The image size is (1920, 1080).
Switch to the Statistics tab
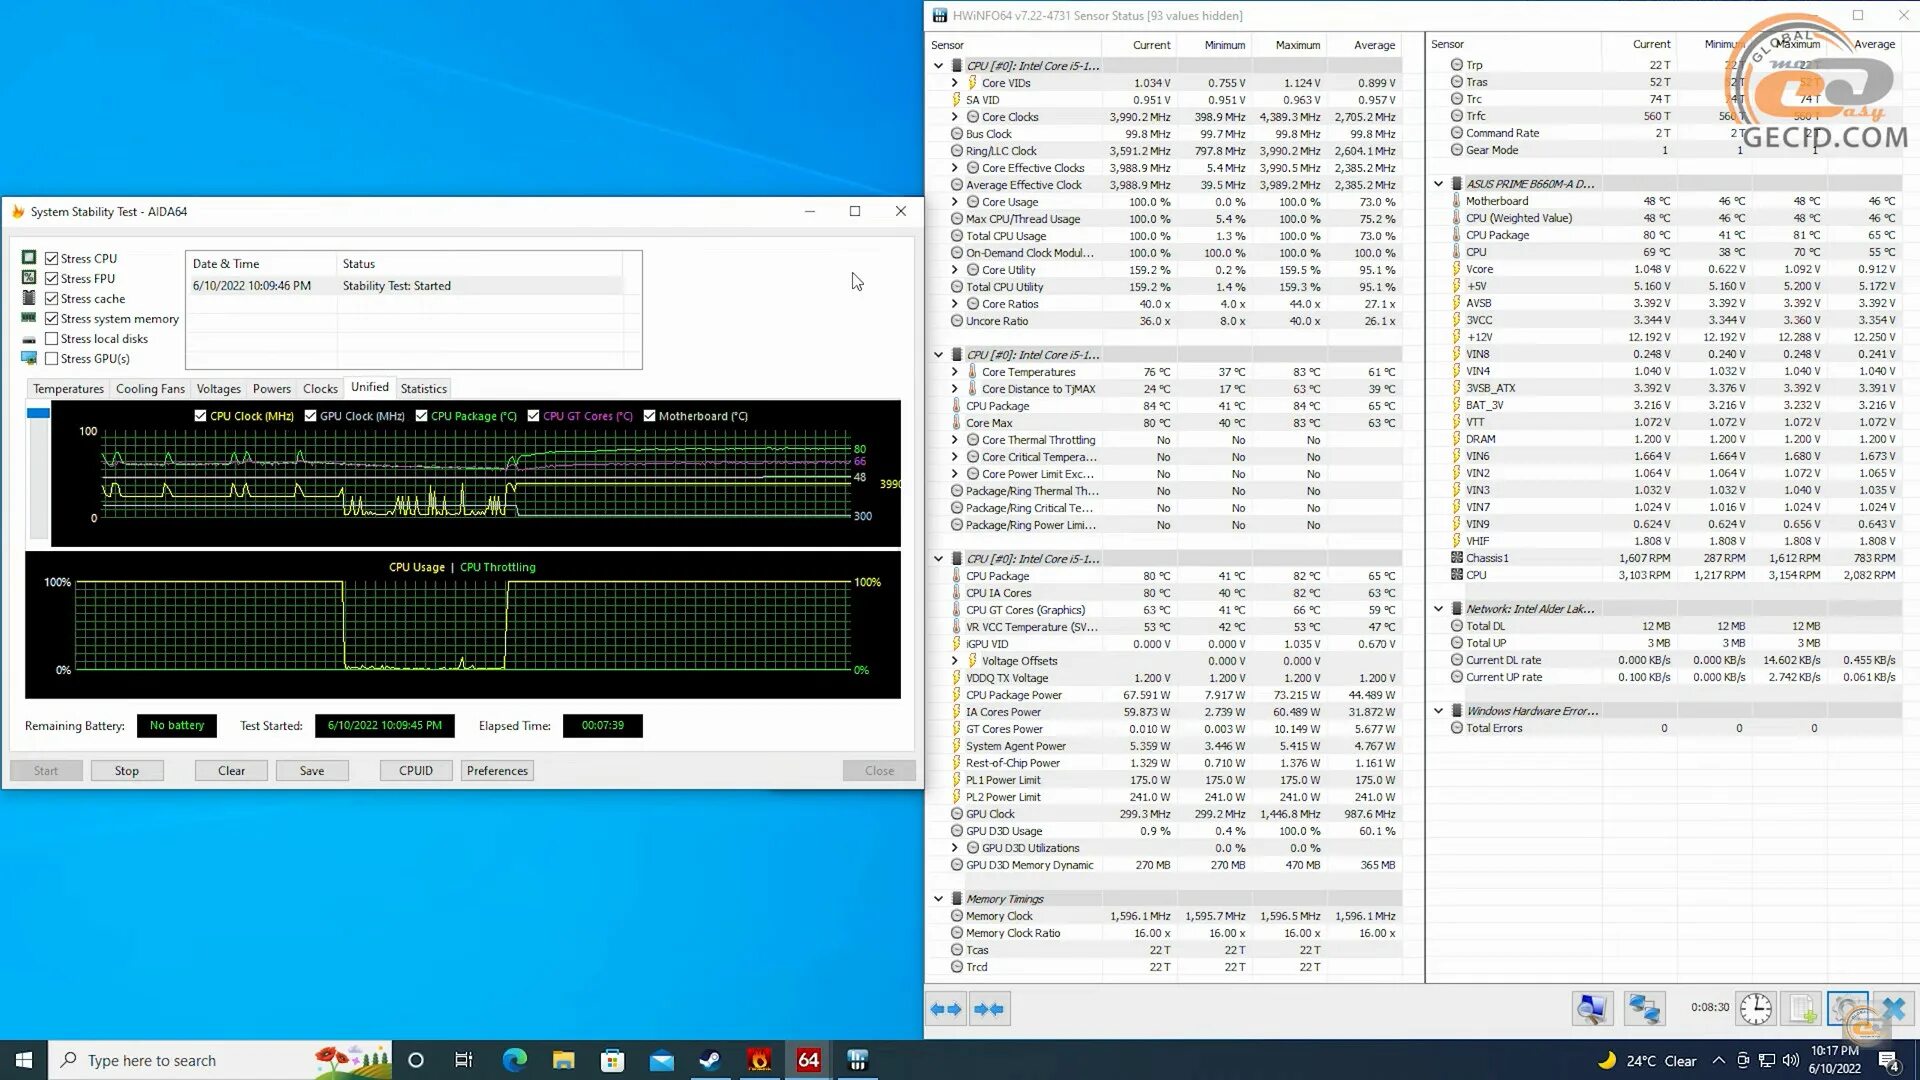(423, 389)
